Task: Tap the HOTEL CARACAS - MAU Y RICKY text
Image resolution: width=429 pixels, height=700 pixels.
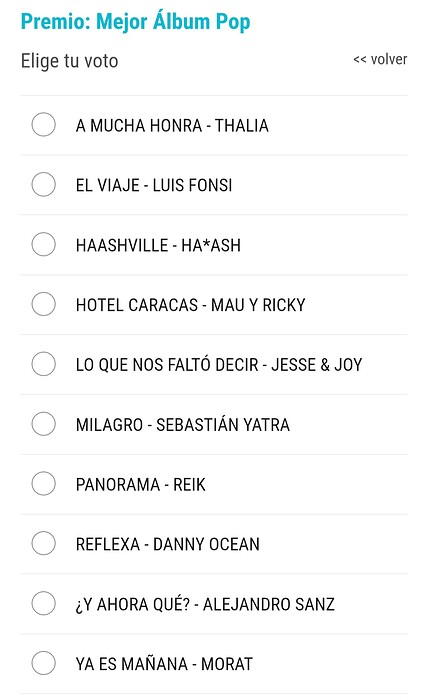Action: pyautogui.click(x=191, y=305)
